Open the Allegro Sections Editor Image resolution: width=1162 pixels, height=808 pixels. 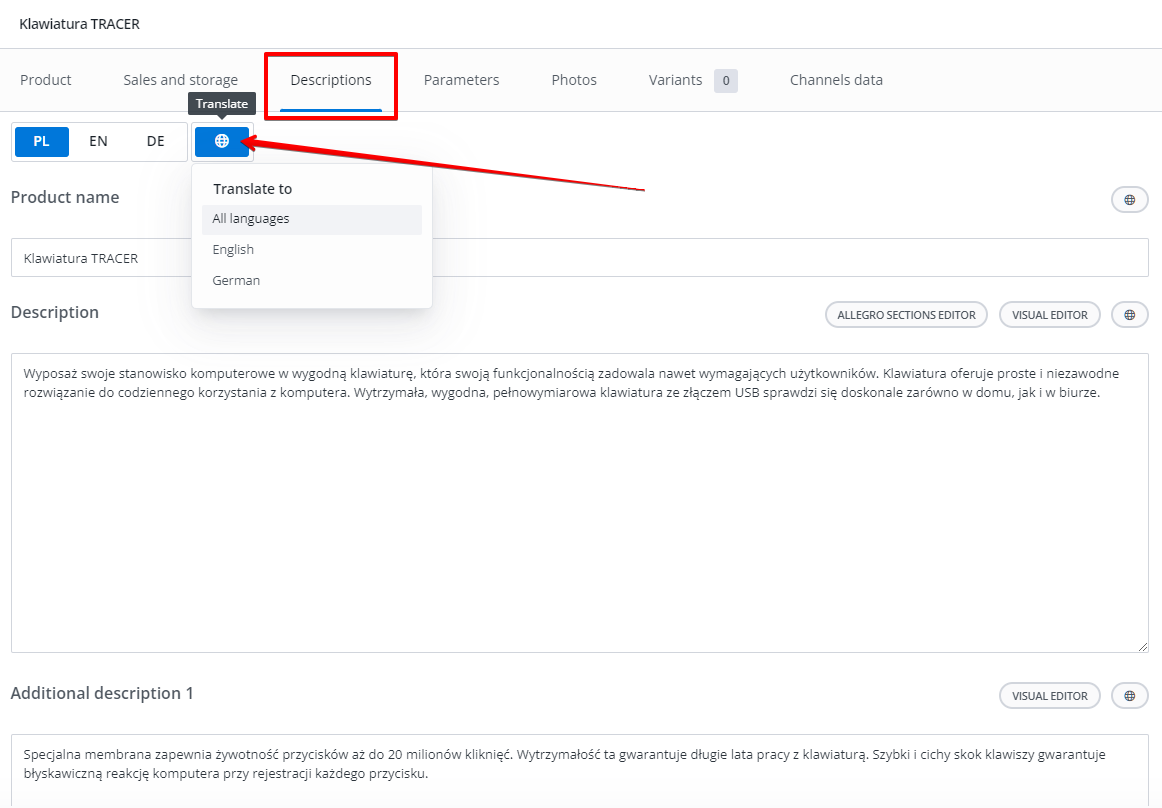tap(906, 314)
